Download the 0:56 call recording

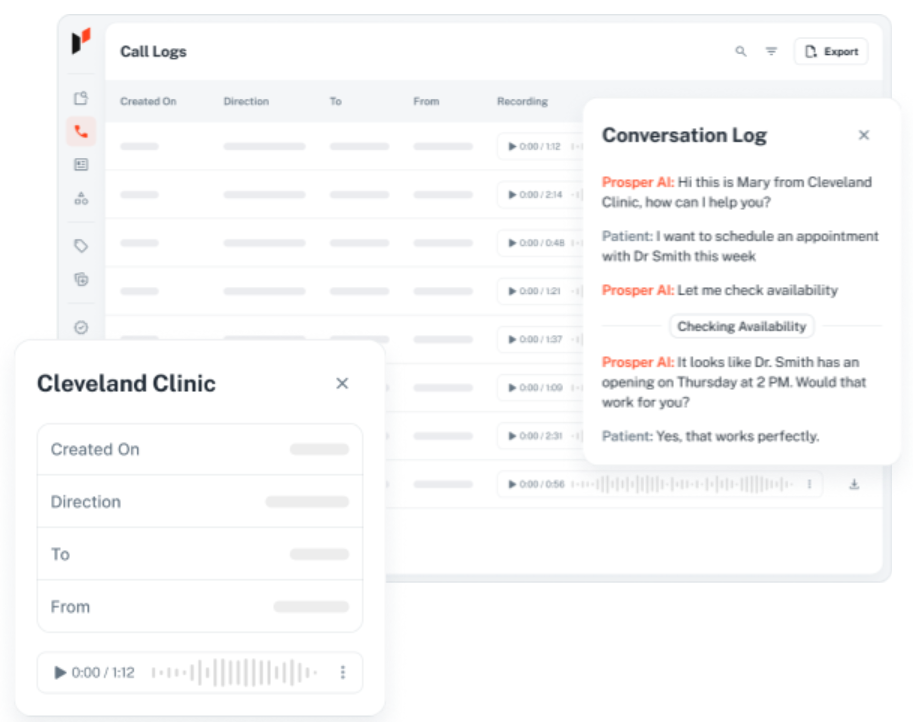click(854, 484)
